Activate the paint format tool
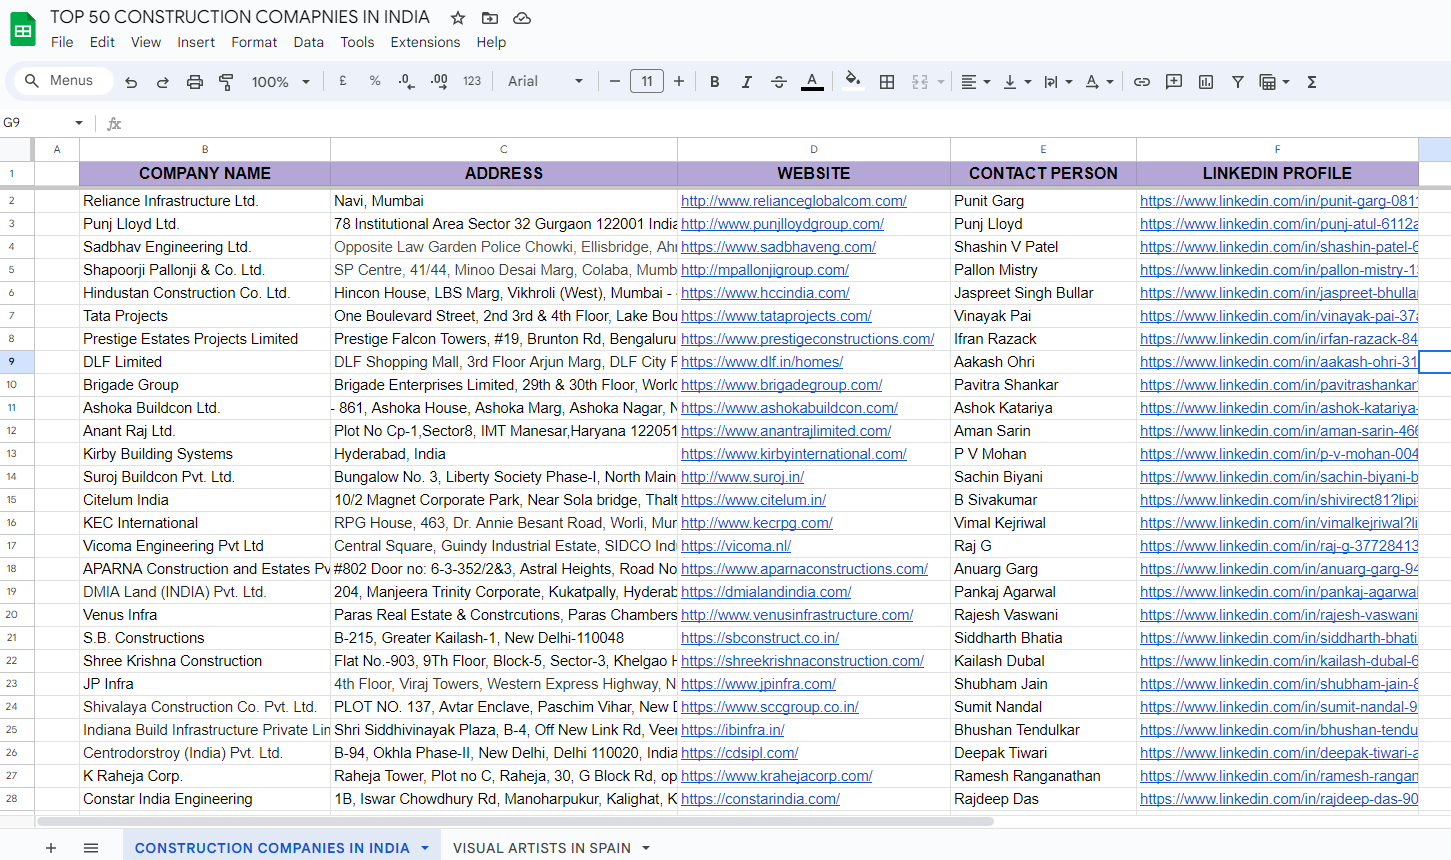This screenshot has height=860, width=1451. [227, 82]
